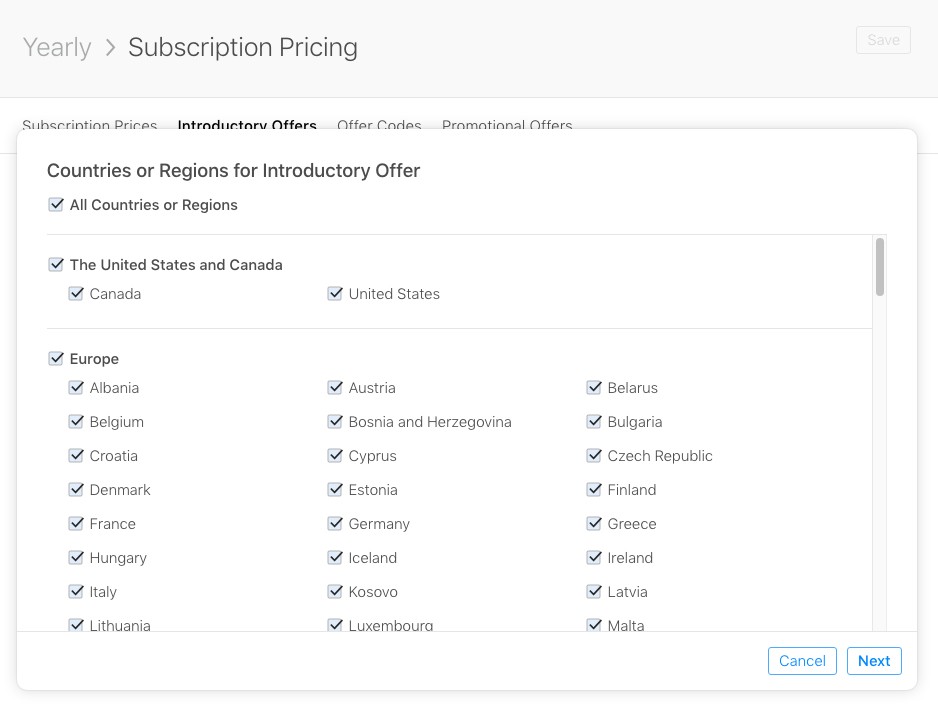
Task: Disable the Czech Republic checkbox
Action: [594, 456]
